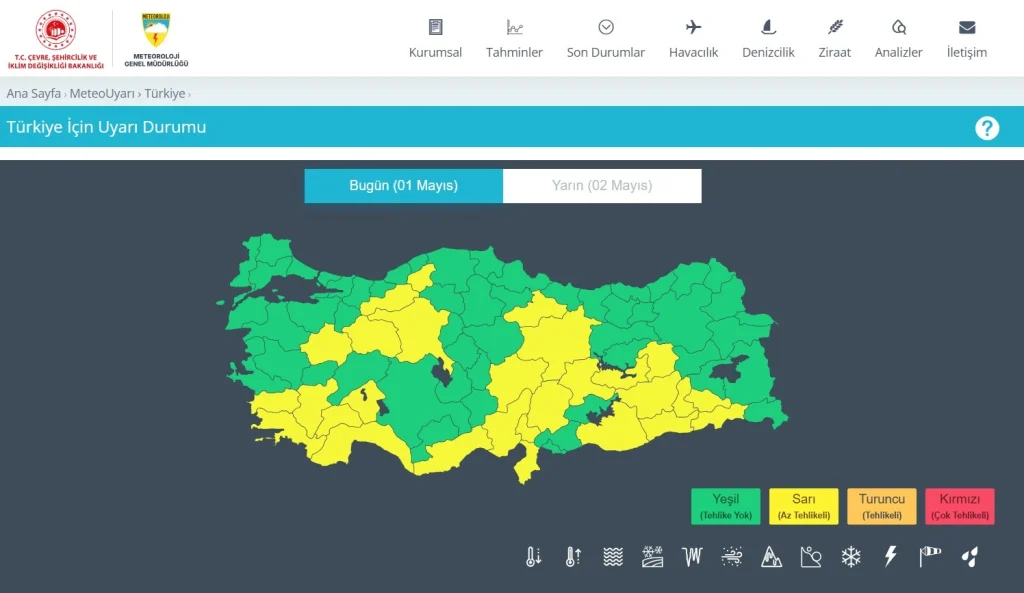Click the Yeşil (Tehlike Yok) legend box
This screenshot has height=593, width=1024.
coord(726,506)
